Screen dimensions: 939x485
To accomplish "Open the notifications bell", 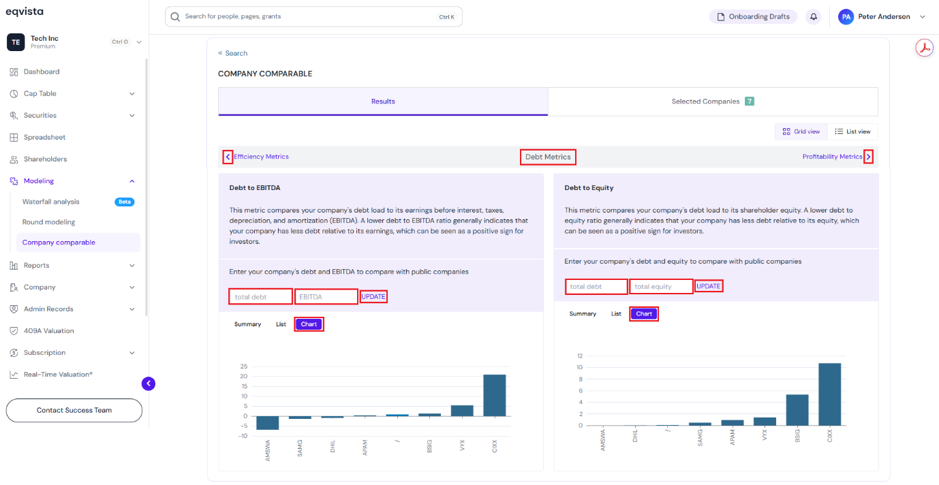I will [x=813, y=17].
